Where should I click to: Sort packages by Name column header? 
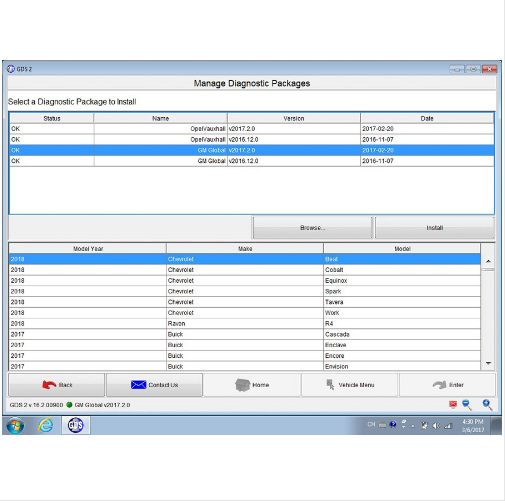click(160, 118)
